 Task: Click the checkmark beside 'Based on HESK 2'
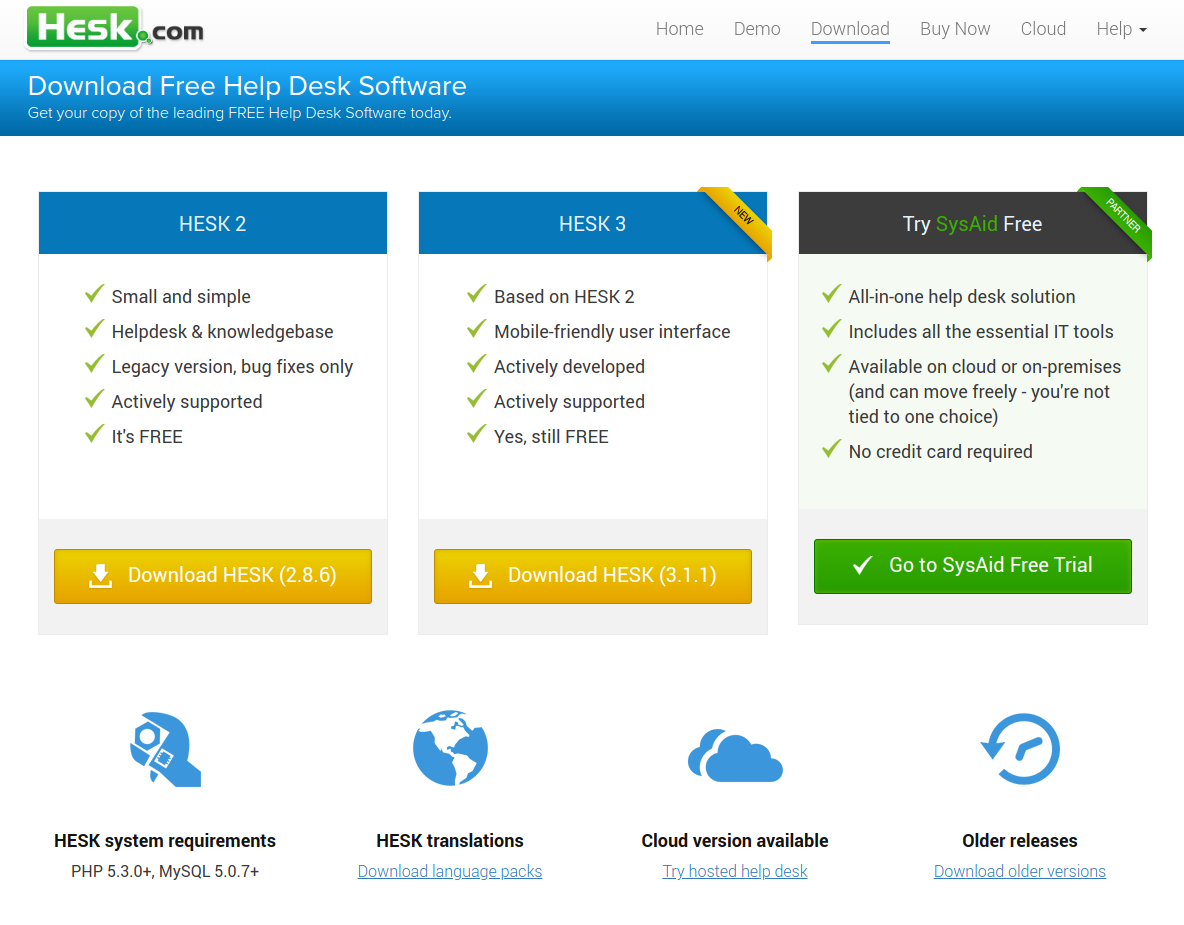tap(476, 294)
